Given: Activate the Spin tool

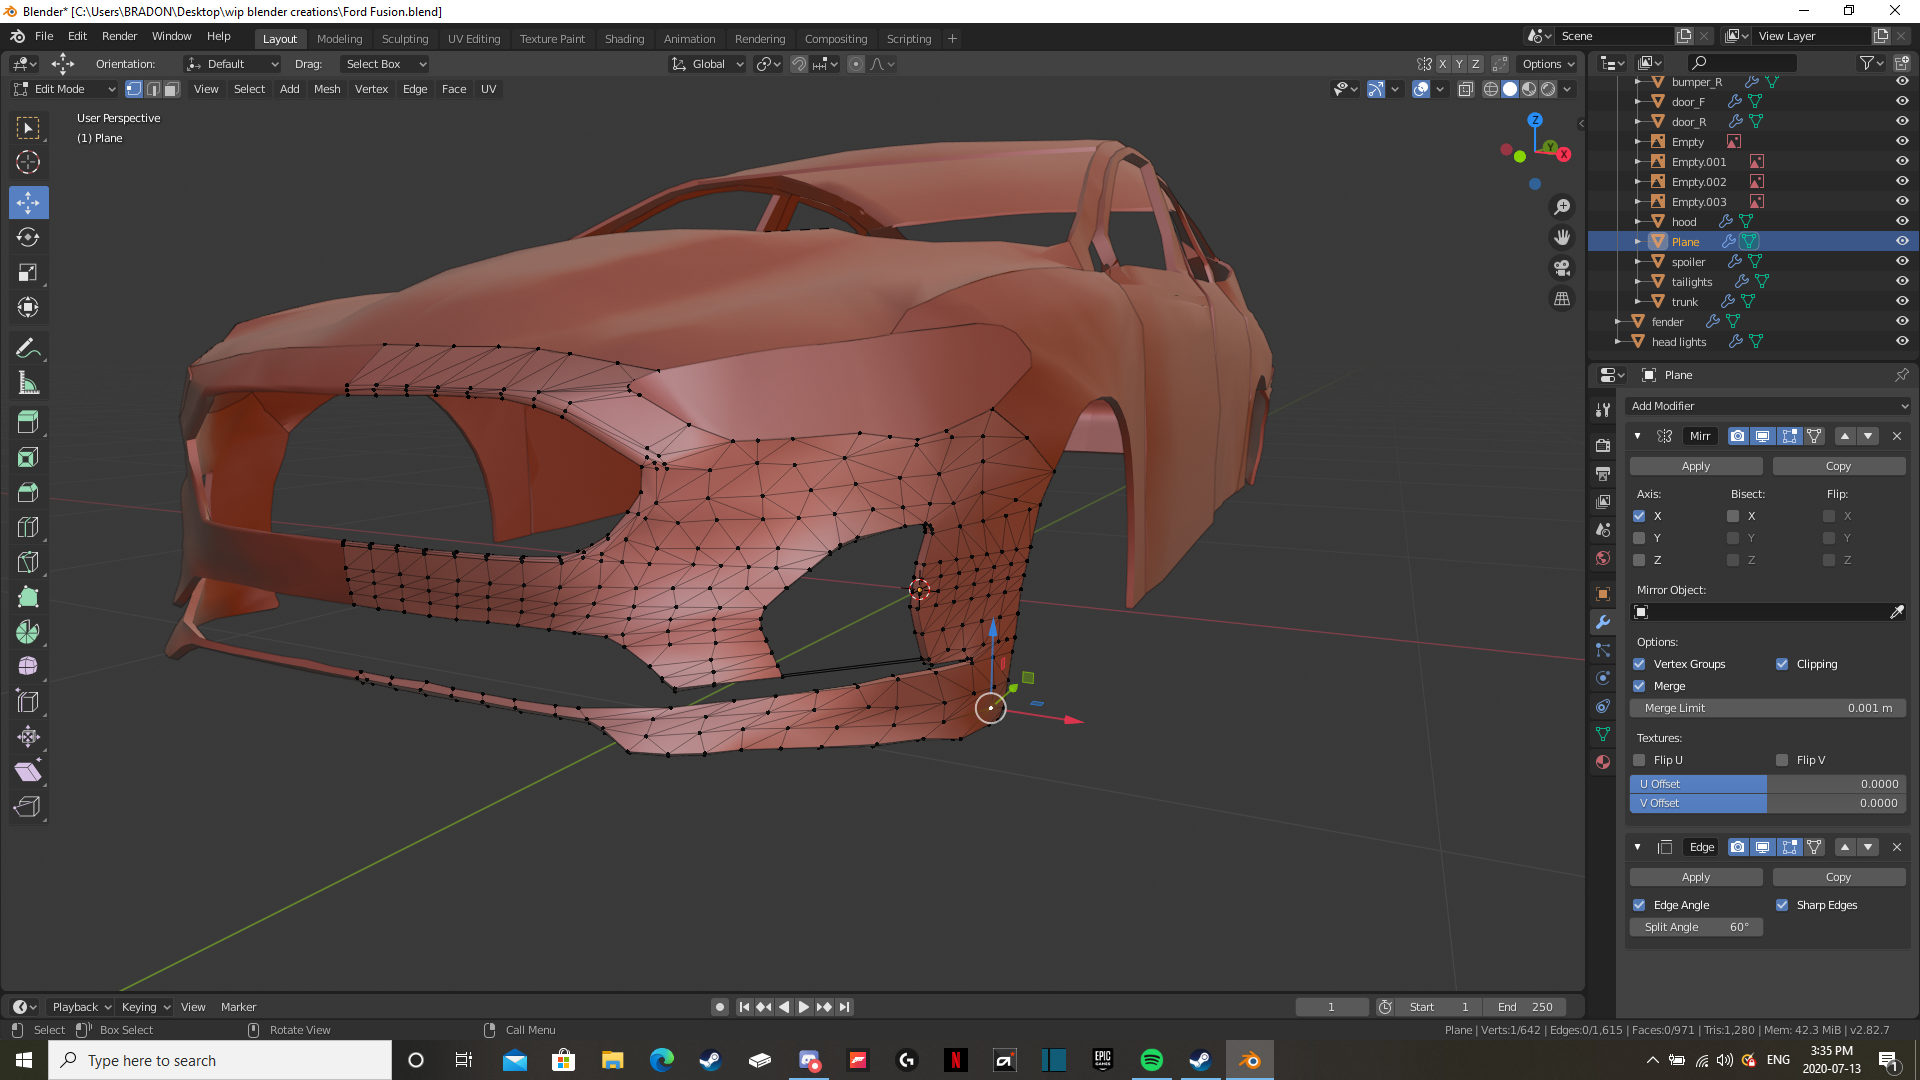Looking at the screenshot, I should [x=28, y=632].
